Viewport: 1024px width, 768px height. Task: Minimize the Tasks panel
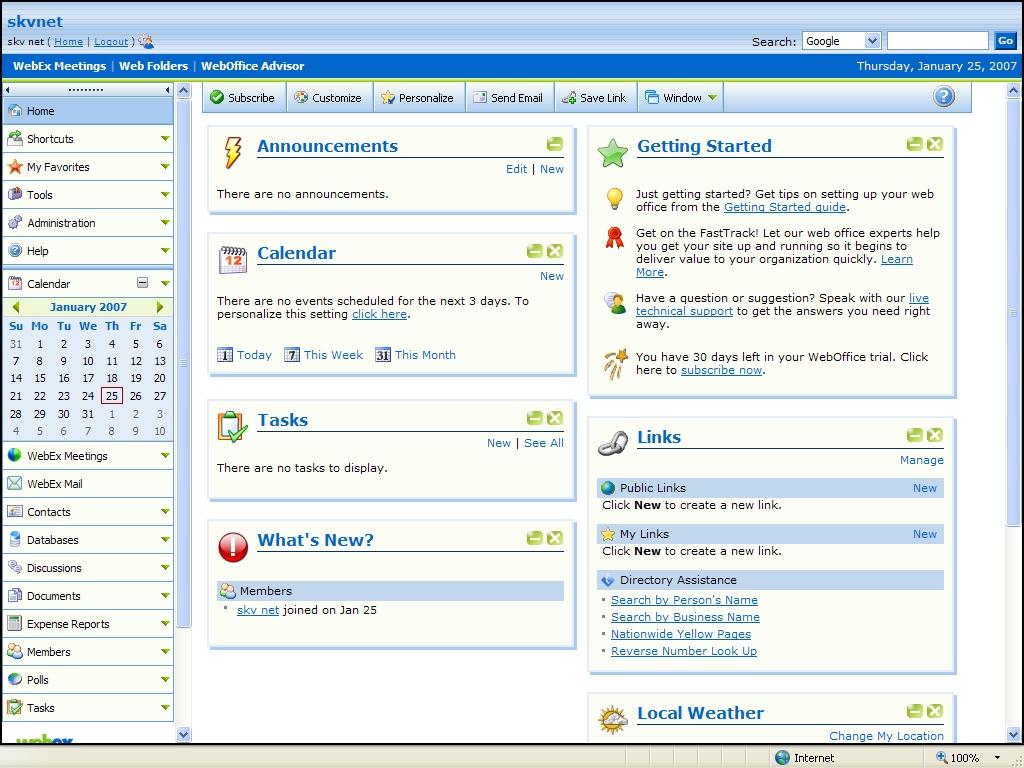(x=534, y=418)
